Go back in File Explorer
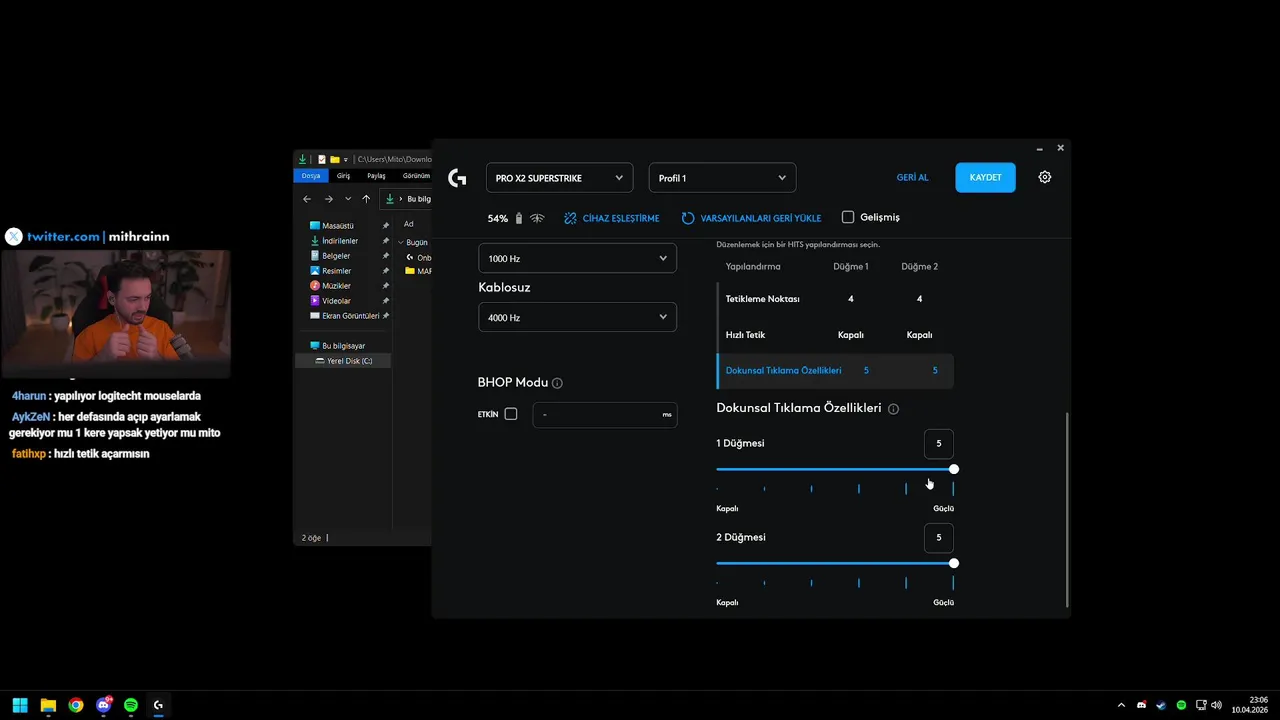Screen dimensions: 1280x720 click(x=307, y=199)
